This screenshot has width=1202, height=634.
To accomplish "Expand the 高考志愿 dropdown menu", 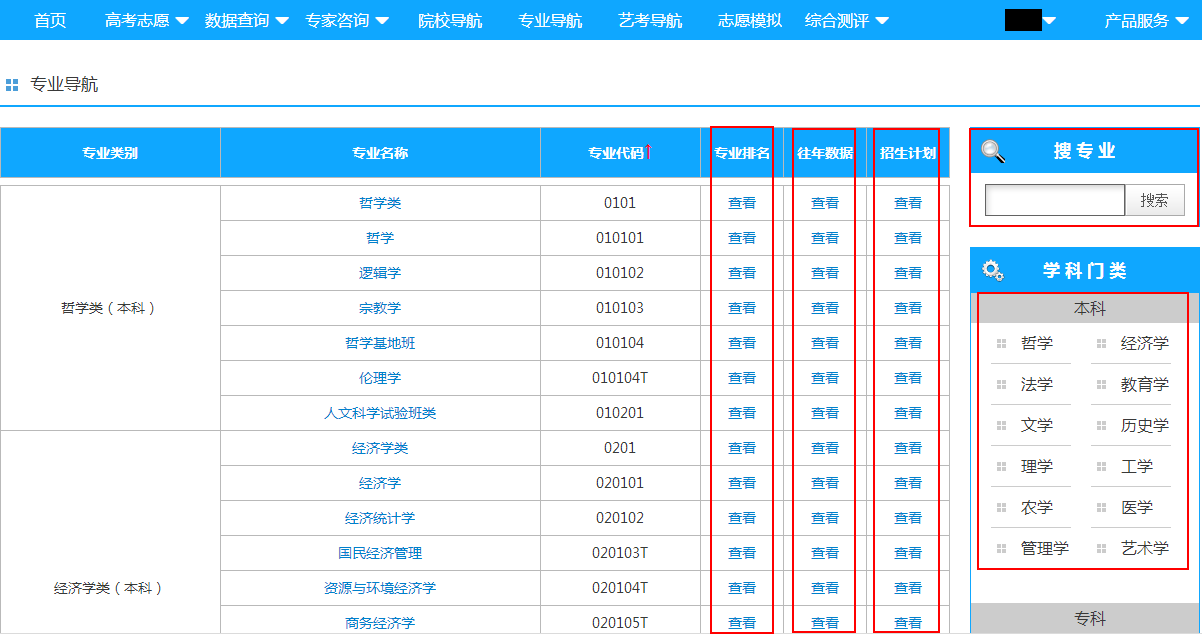I will pyautogui.click(x=146, y=20).
